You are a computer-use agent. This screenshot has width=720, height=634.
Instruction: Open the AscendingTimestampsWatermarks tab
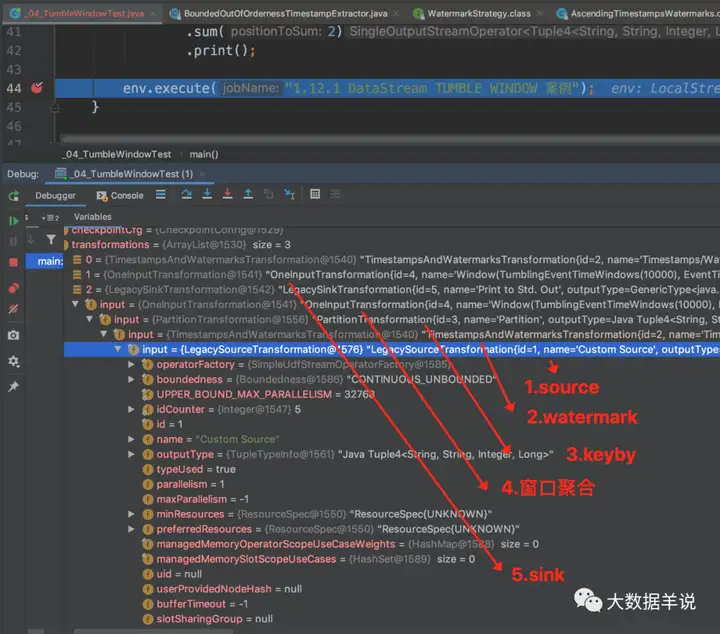(x=638, y=13)
